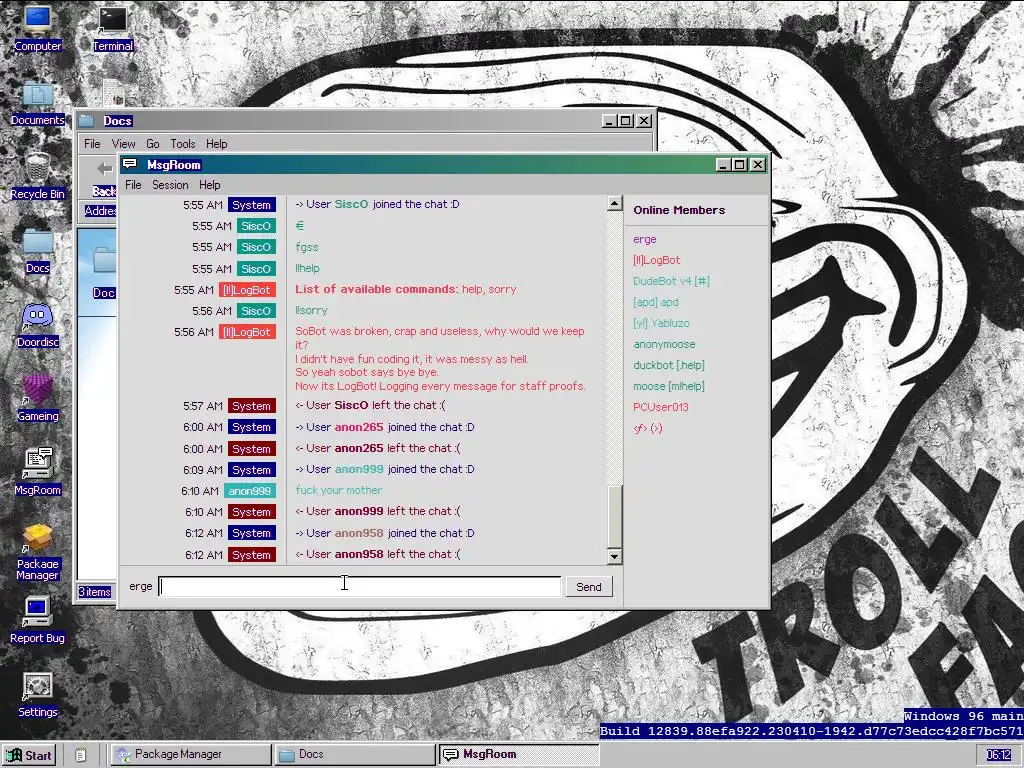Screen dimensions: 1024x768
Task: Minimize the MsgRoom window
Action: click(722, 165)
